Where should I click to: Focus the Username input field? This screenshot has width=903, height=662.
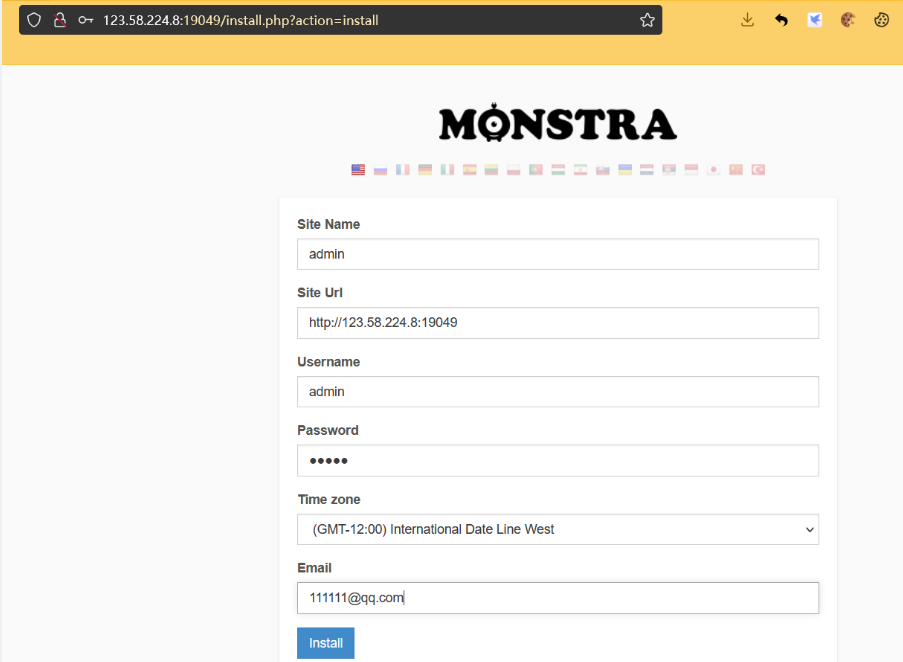557,391
